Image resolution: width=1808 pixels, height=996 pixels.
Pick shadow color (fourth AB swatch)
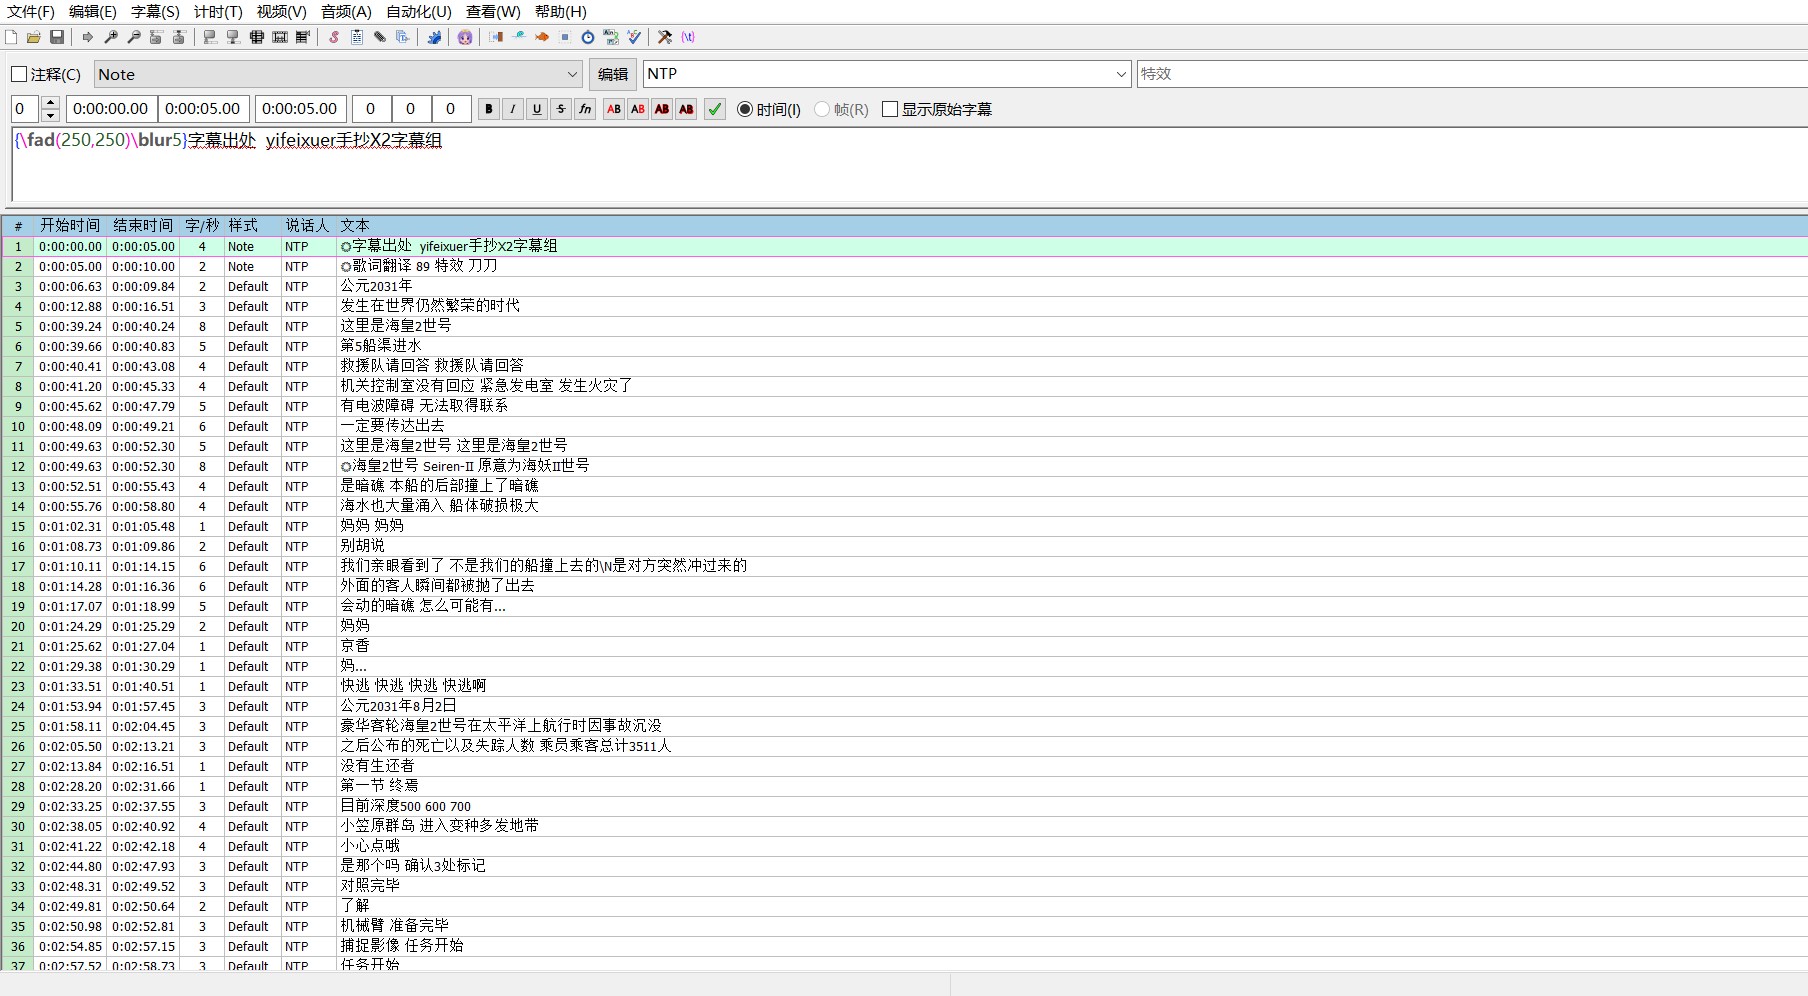pos(686,109)
